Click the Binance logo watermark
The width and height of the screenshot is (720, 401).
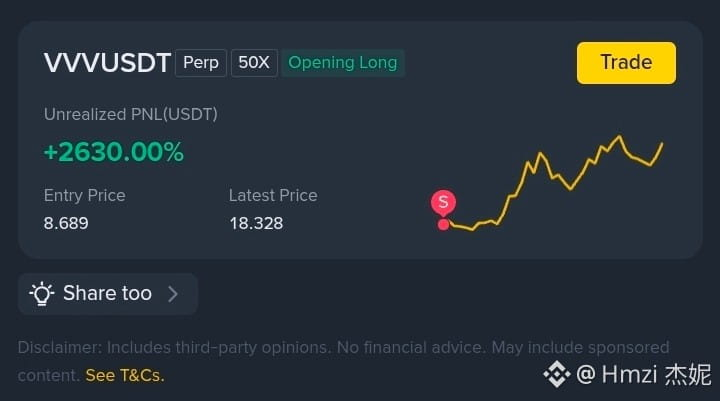(x=557, y=374)
